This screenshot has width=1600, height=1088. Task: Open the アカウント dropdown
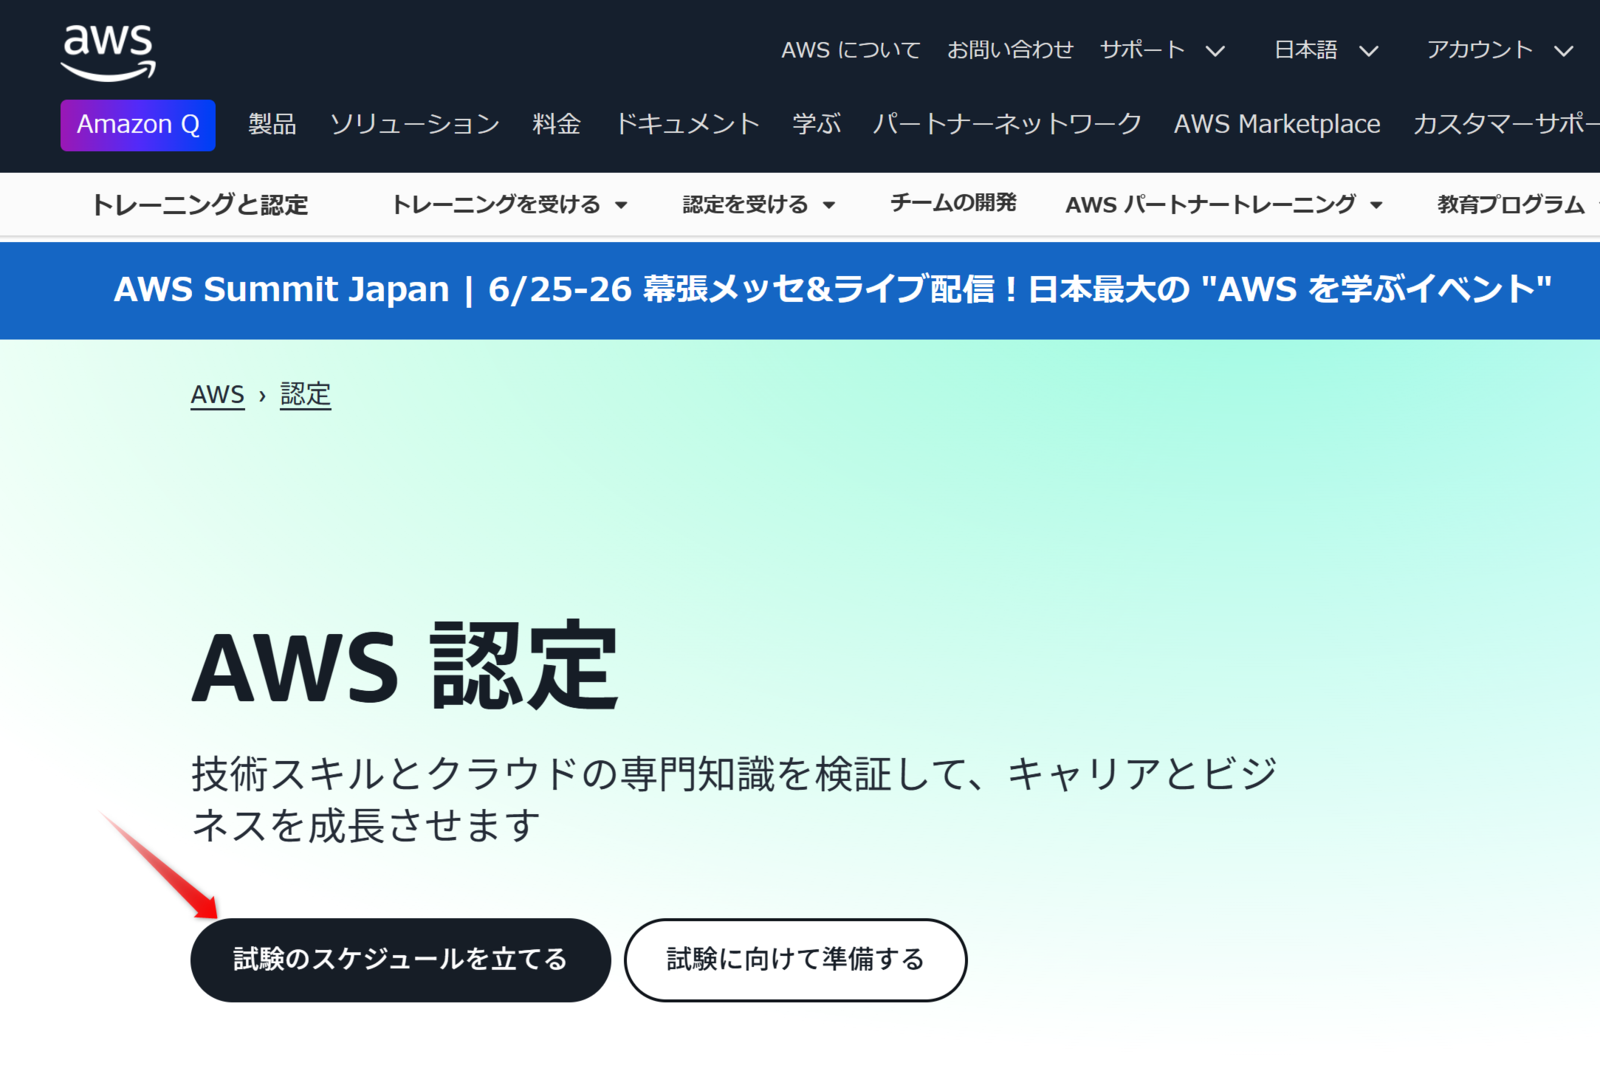(1564, 50)
